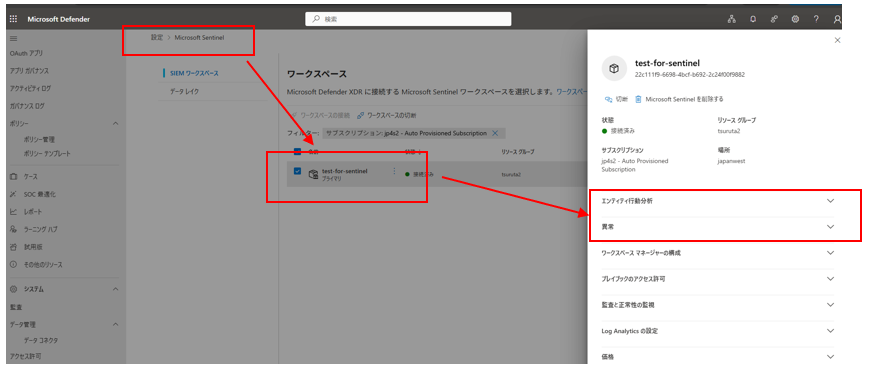Click the cube icon in details panel header
The height and width of the screenshot is (369, 881).
pos(615,69)
